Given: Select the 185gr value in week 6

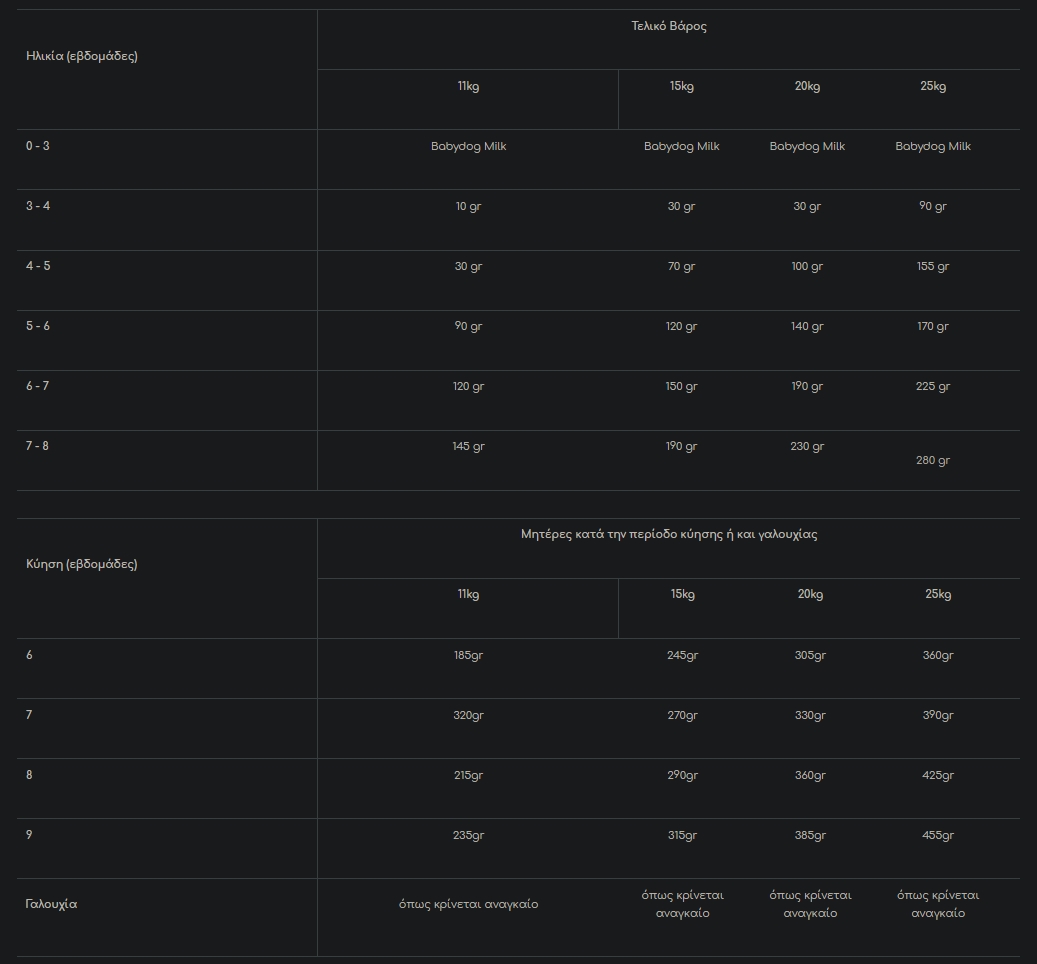Looking at the screenshot, I should [x=468, y=655].
